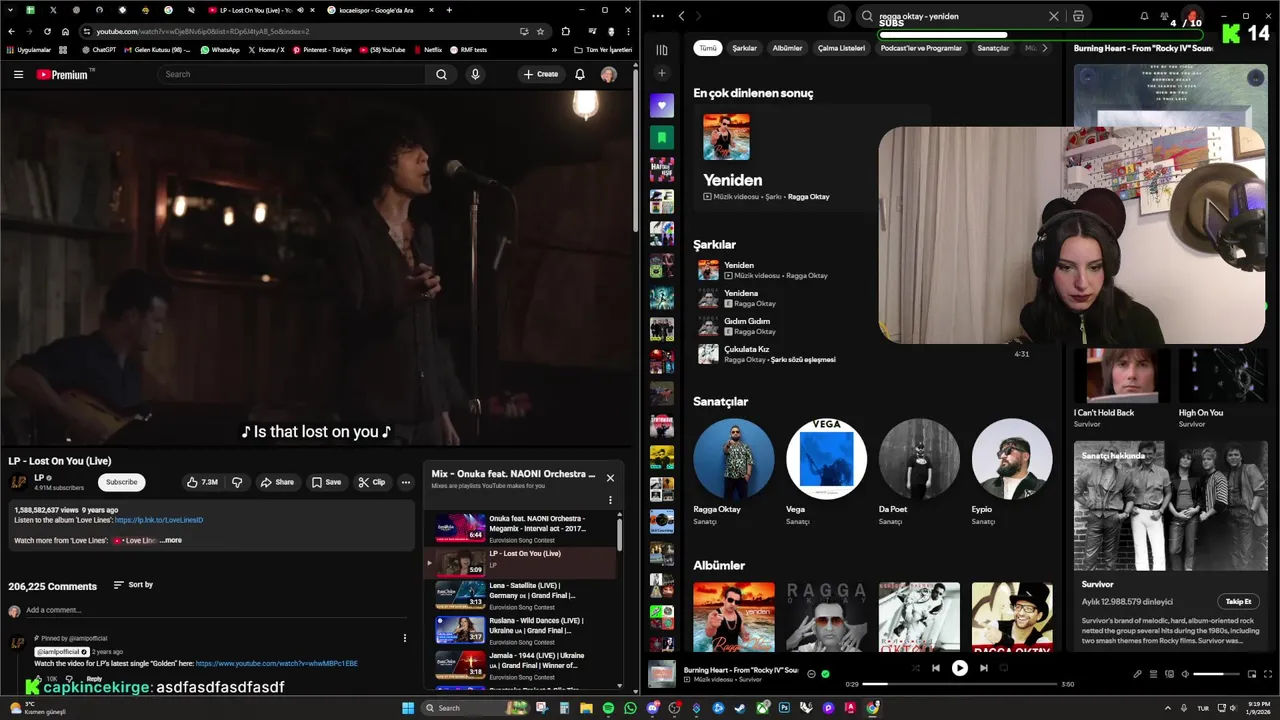Viewport: 1280px width, 720px height.
Task: Open Spotify queue icon
Action: click(x=1153, y=674)
